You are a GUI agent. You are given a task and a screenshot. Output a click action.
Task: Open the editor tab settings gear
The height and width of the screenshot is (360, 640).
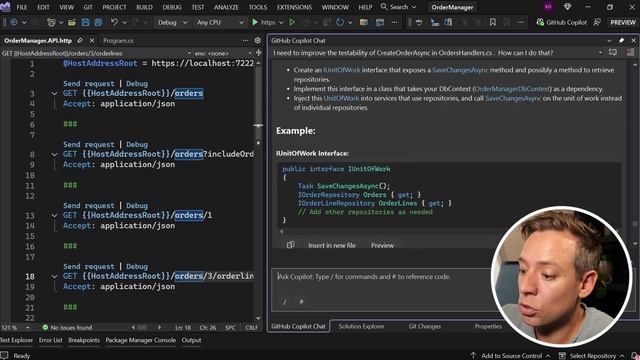tap(258, 40)
